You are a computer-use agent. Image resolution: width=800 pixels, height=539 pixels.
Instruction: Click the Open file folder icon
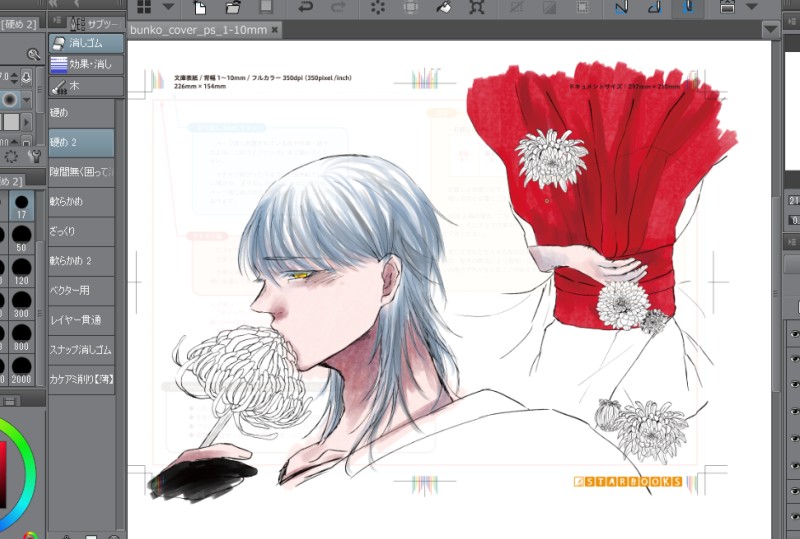click(233, 7)
